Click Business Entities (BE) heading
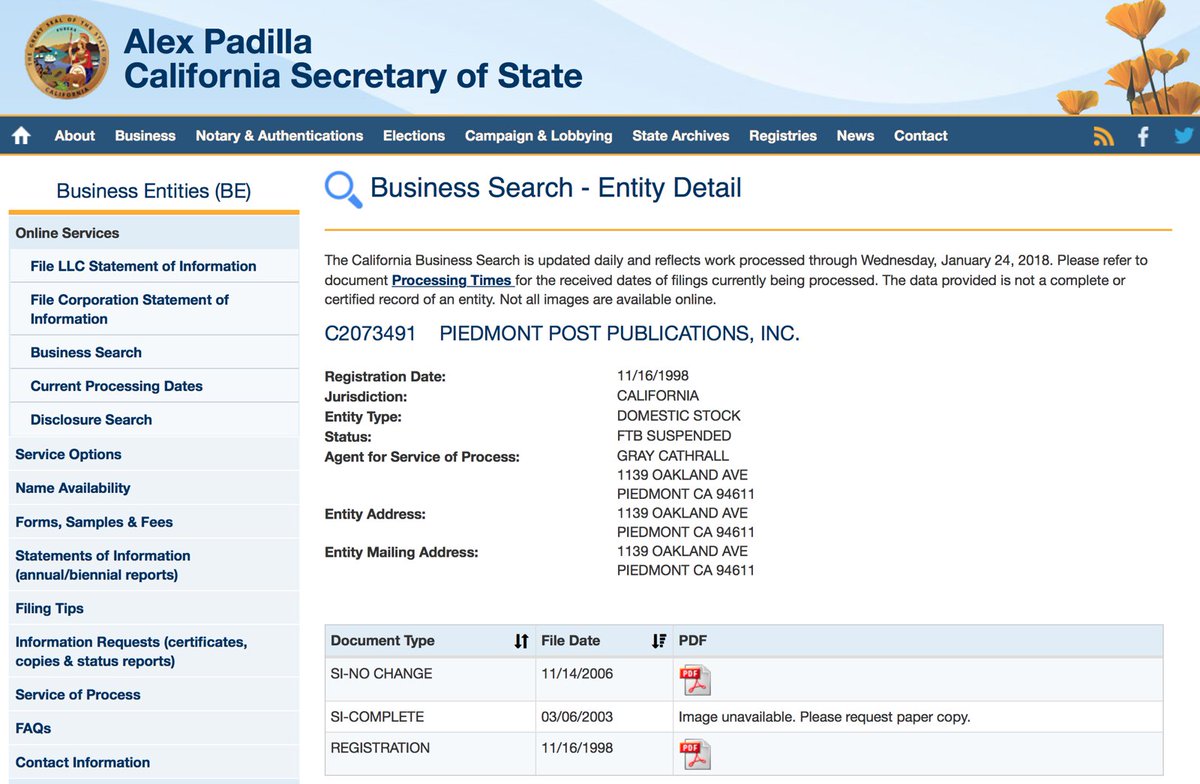1200x784 pixels. point(154,191)
